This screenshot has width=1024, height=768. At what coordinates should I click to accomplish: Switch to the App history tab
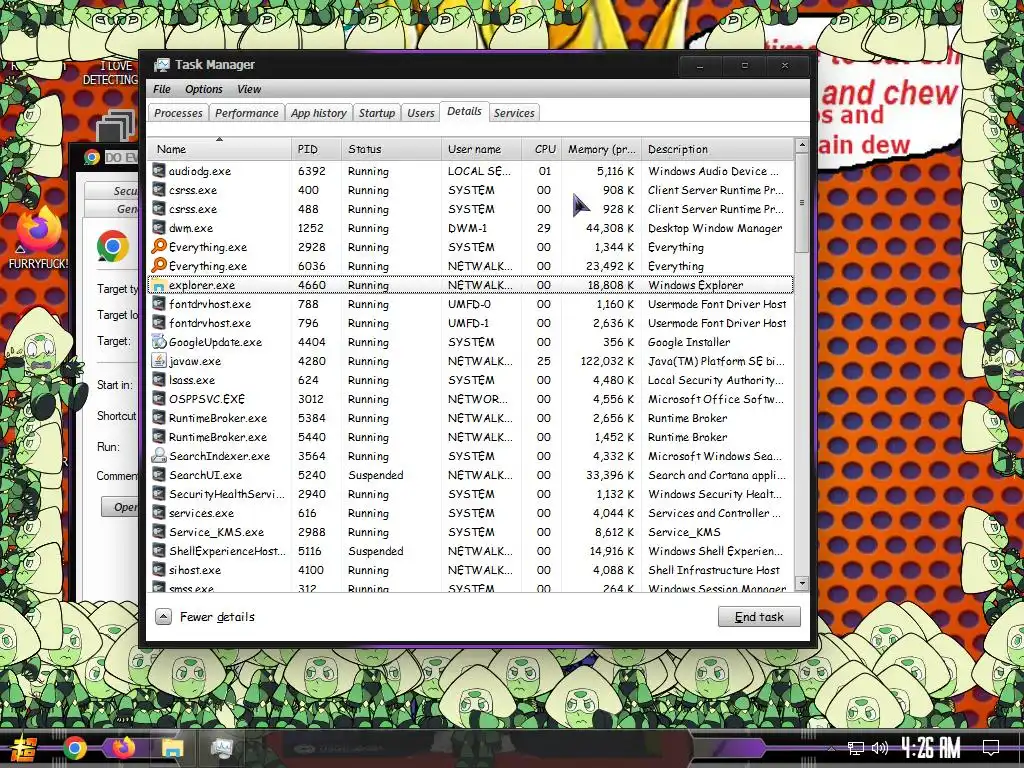[x=319, y=113]
